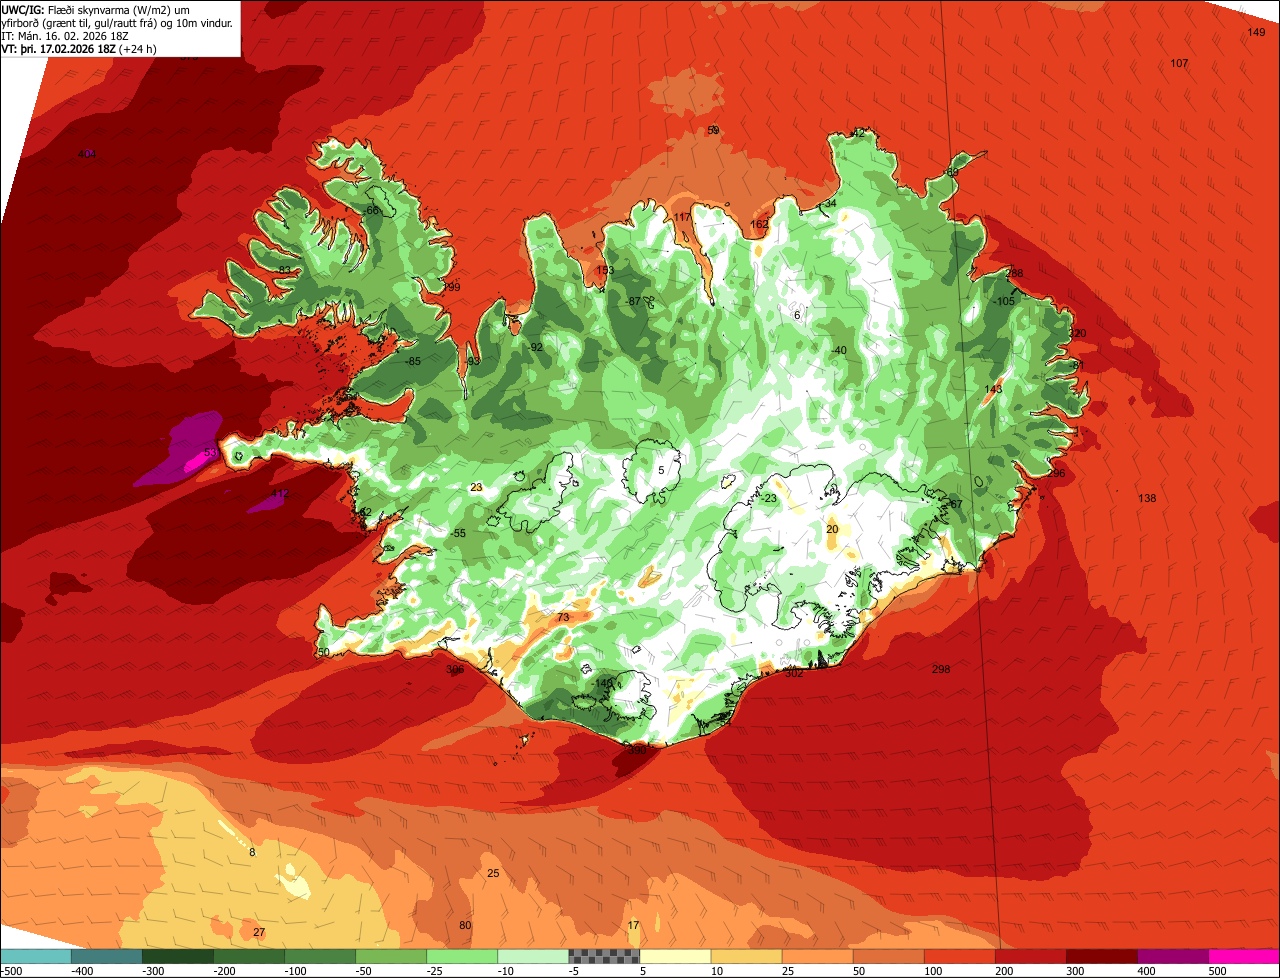This screenshot has height=978, width=1280.
Task: Click the map value '-40'
Action: (x=839, y=350)
